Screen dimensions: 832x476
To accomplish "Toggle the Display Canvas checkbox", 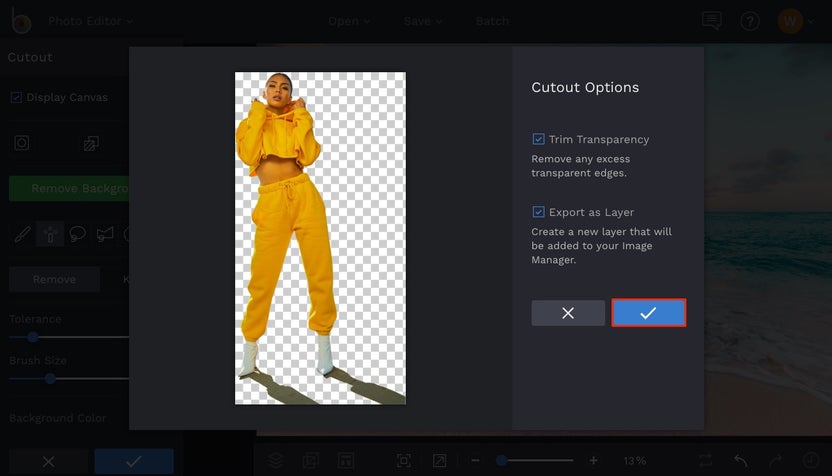I will [16, 98].
